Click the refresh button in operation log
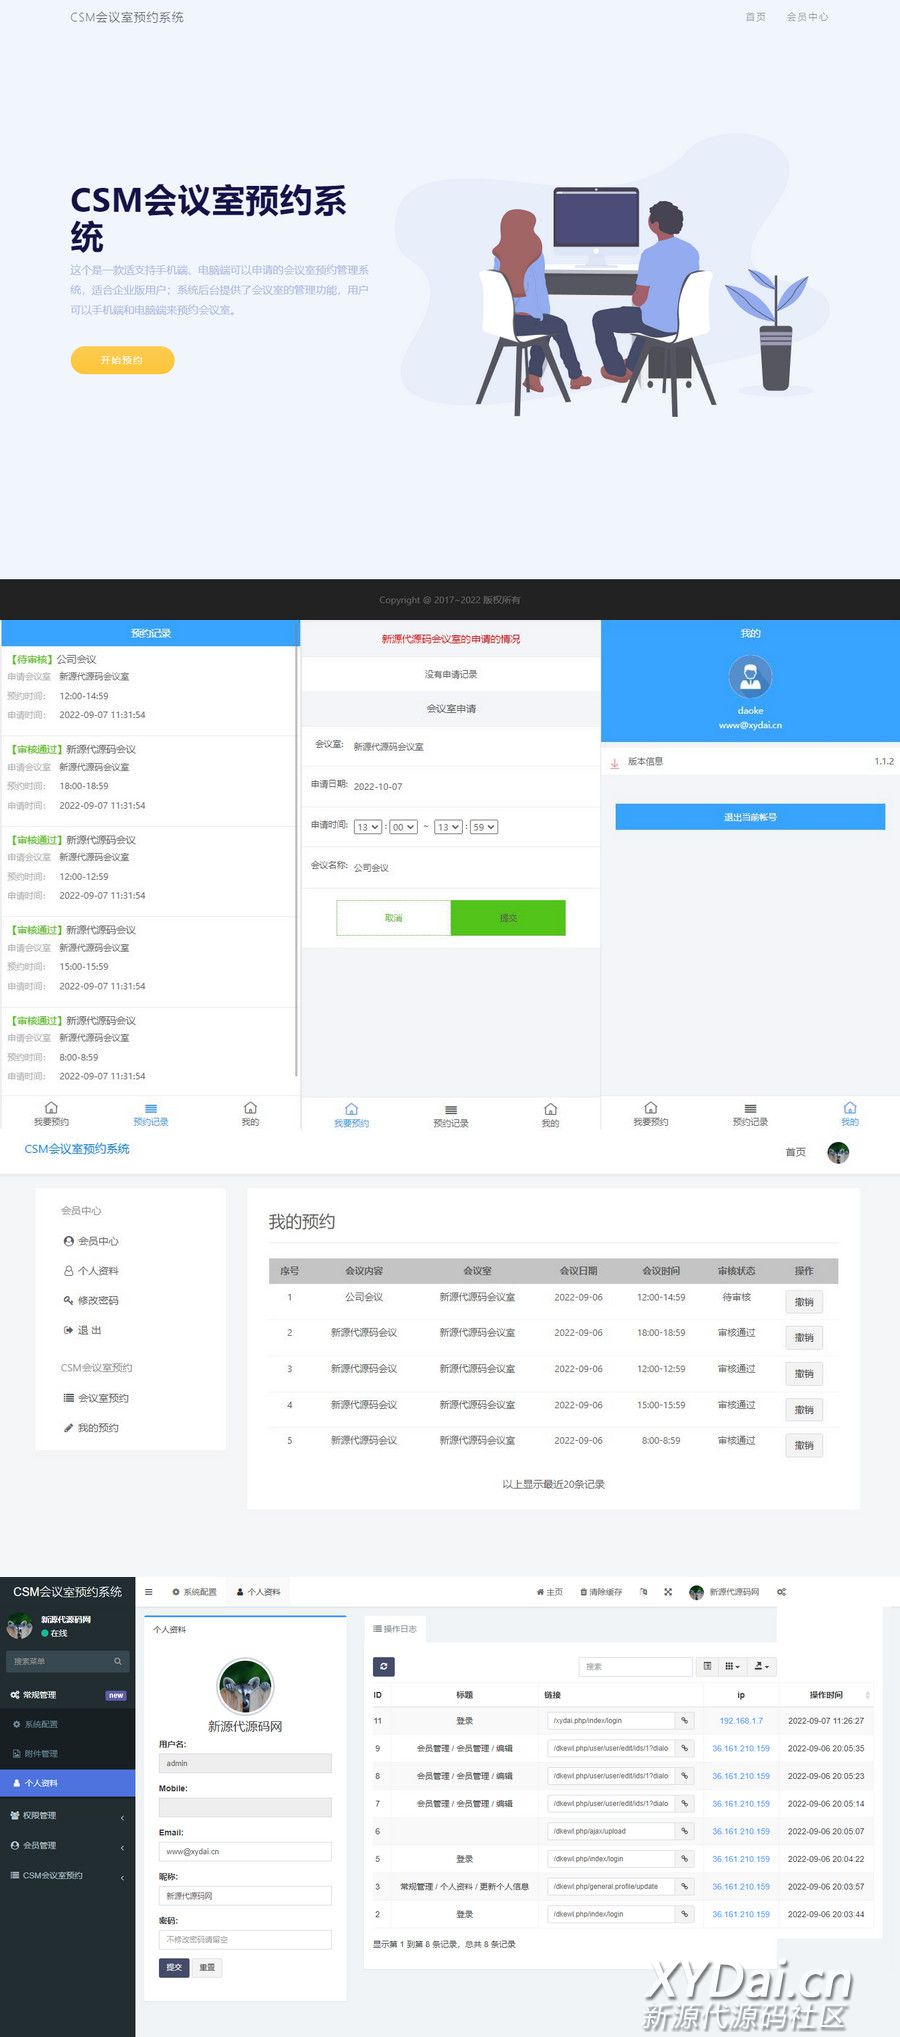This screenshot has height=2037, width=900. pos(384,1666)
